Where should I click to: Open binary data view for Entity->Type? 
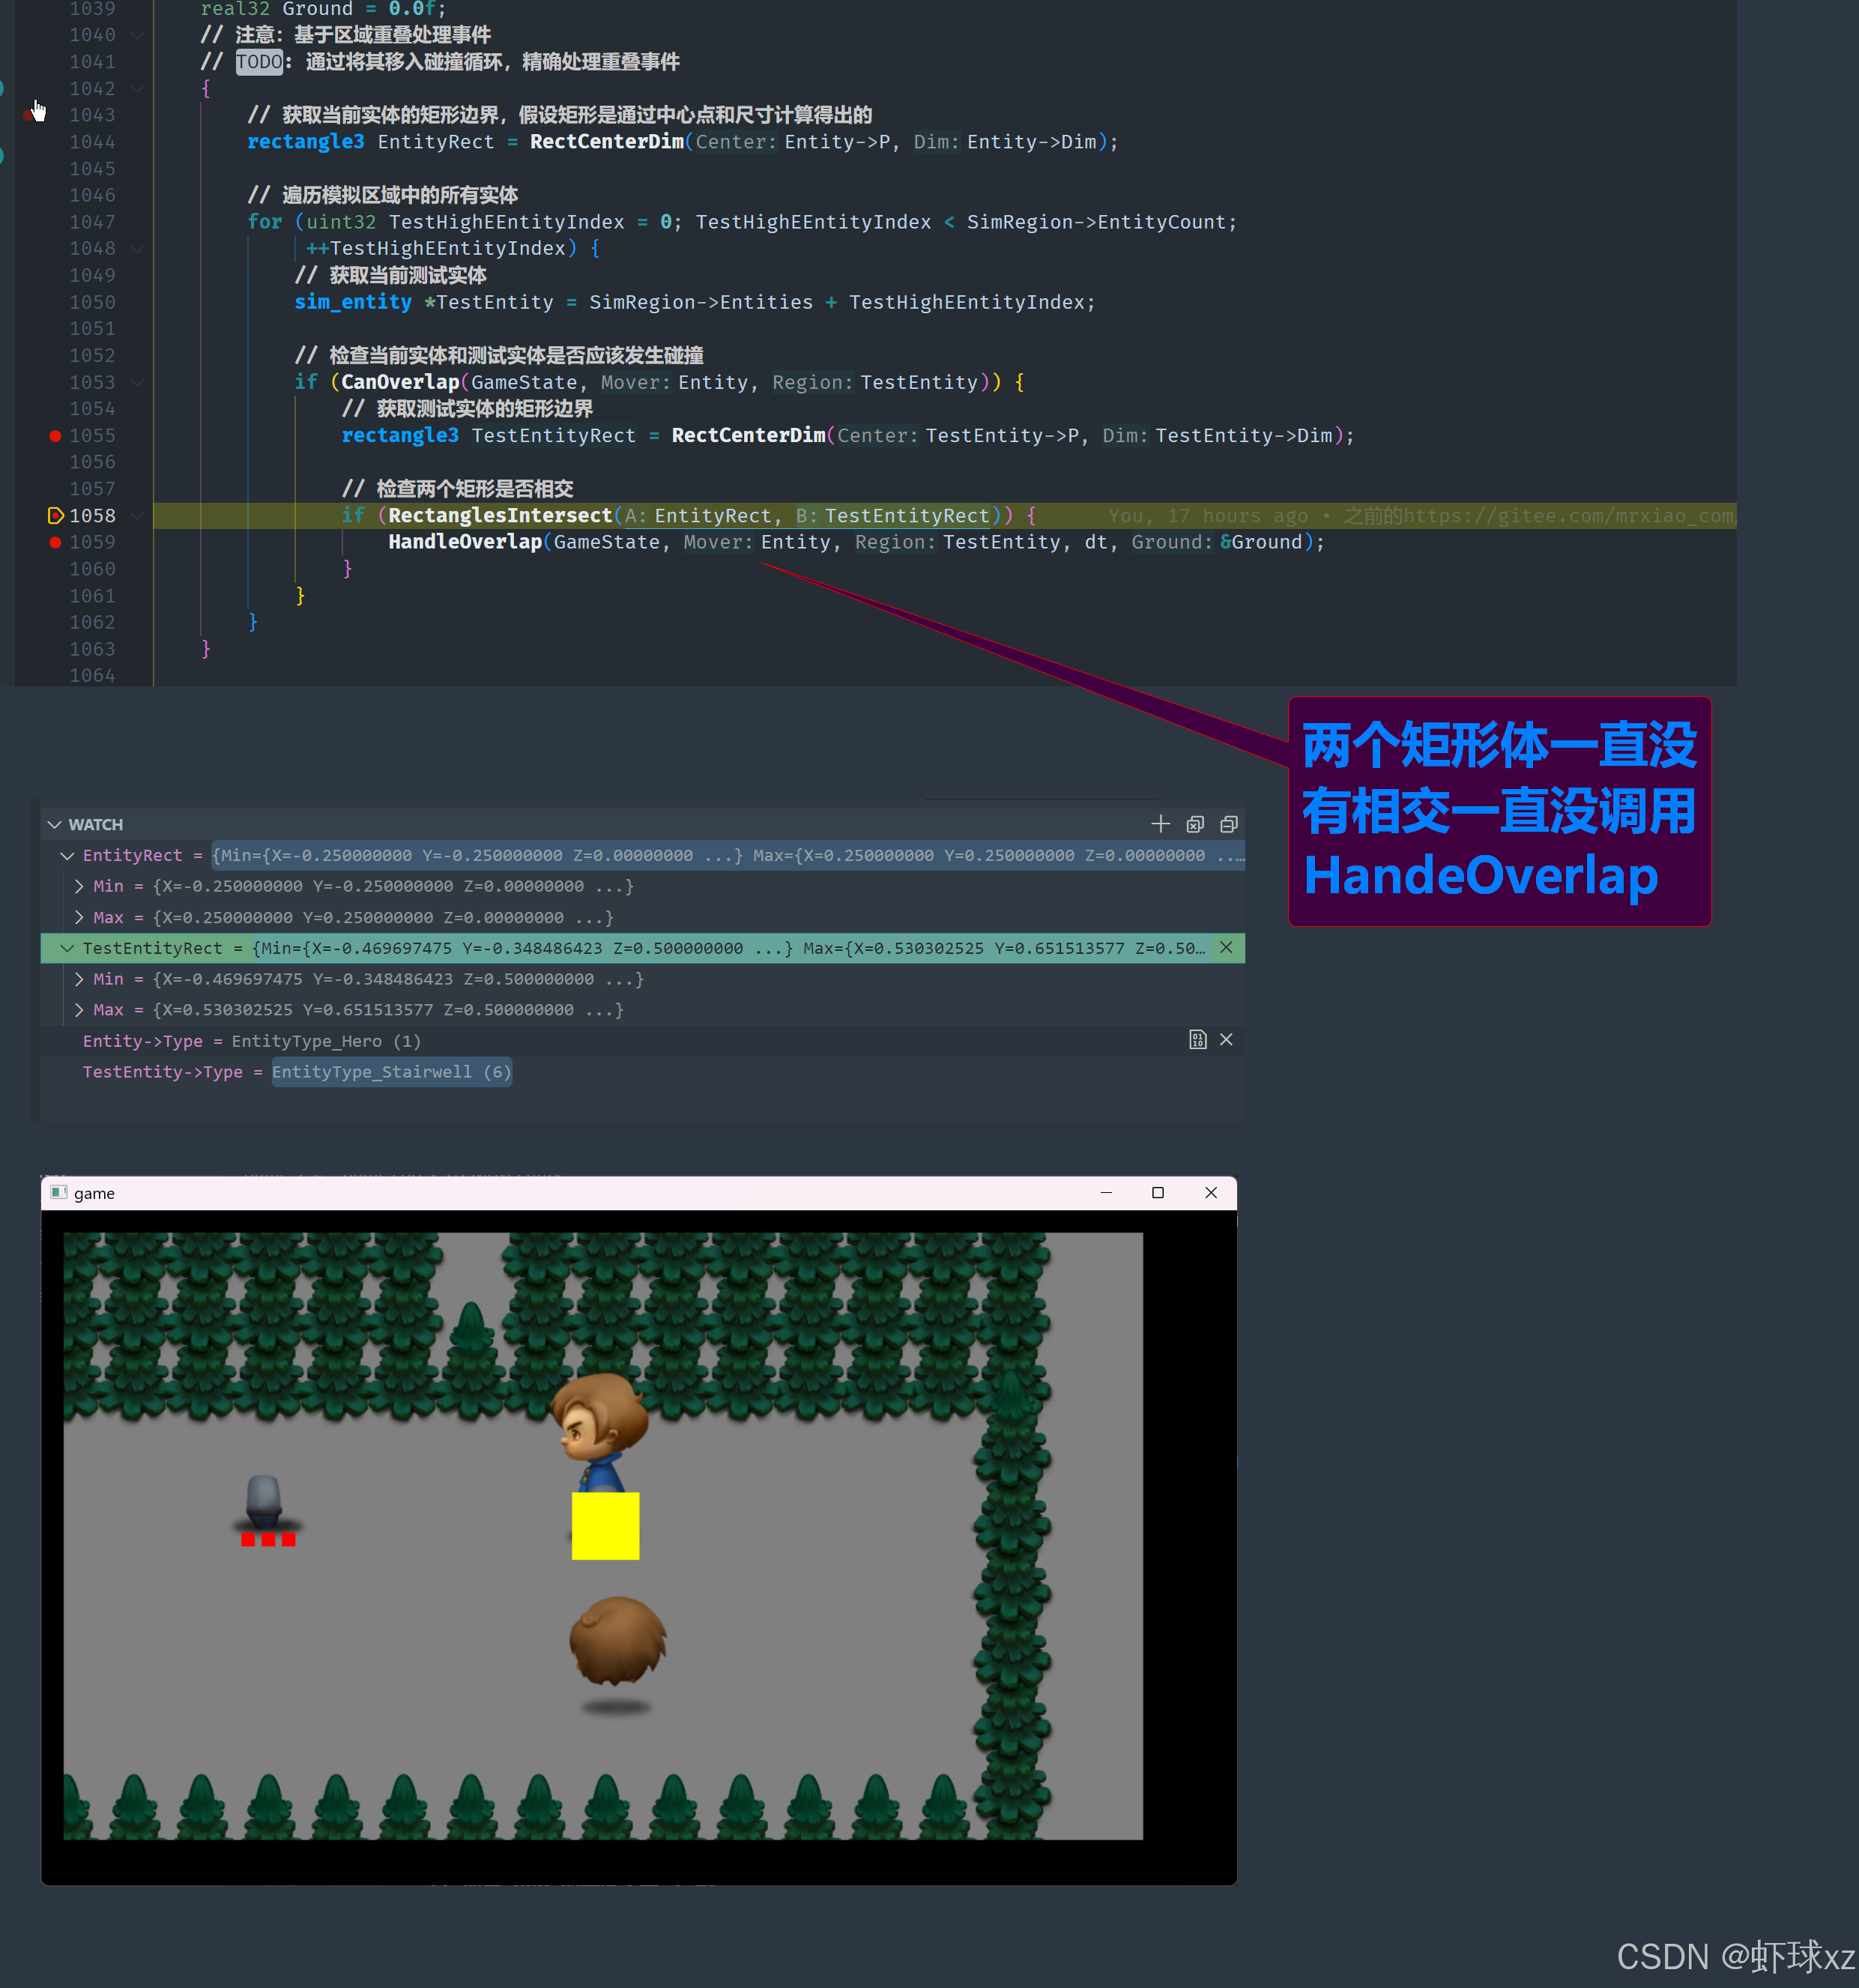coord(1198,1039)
